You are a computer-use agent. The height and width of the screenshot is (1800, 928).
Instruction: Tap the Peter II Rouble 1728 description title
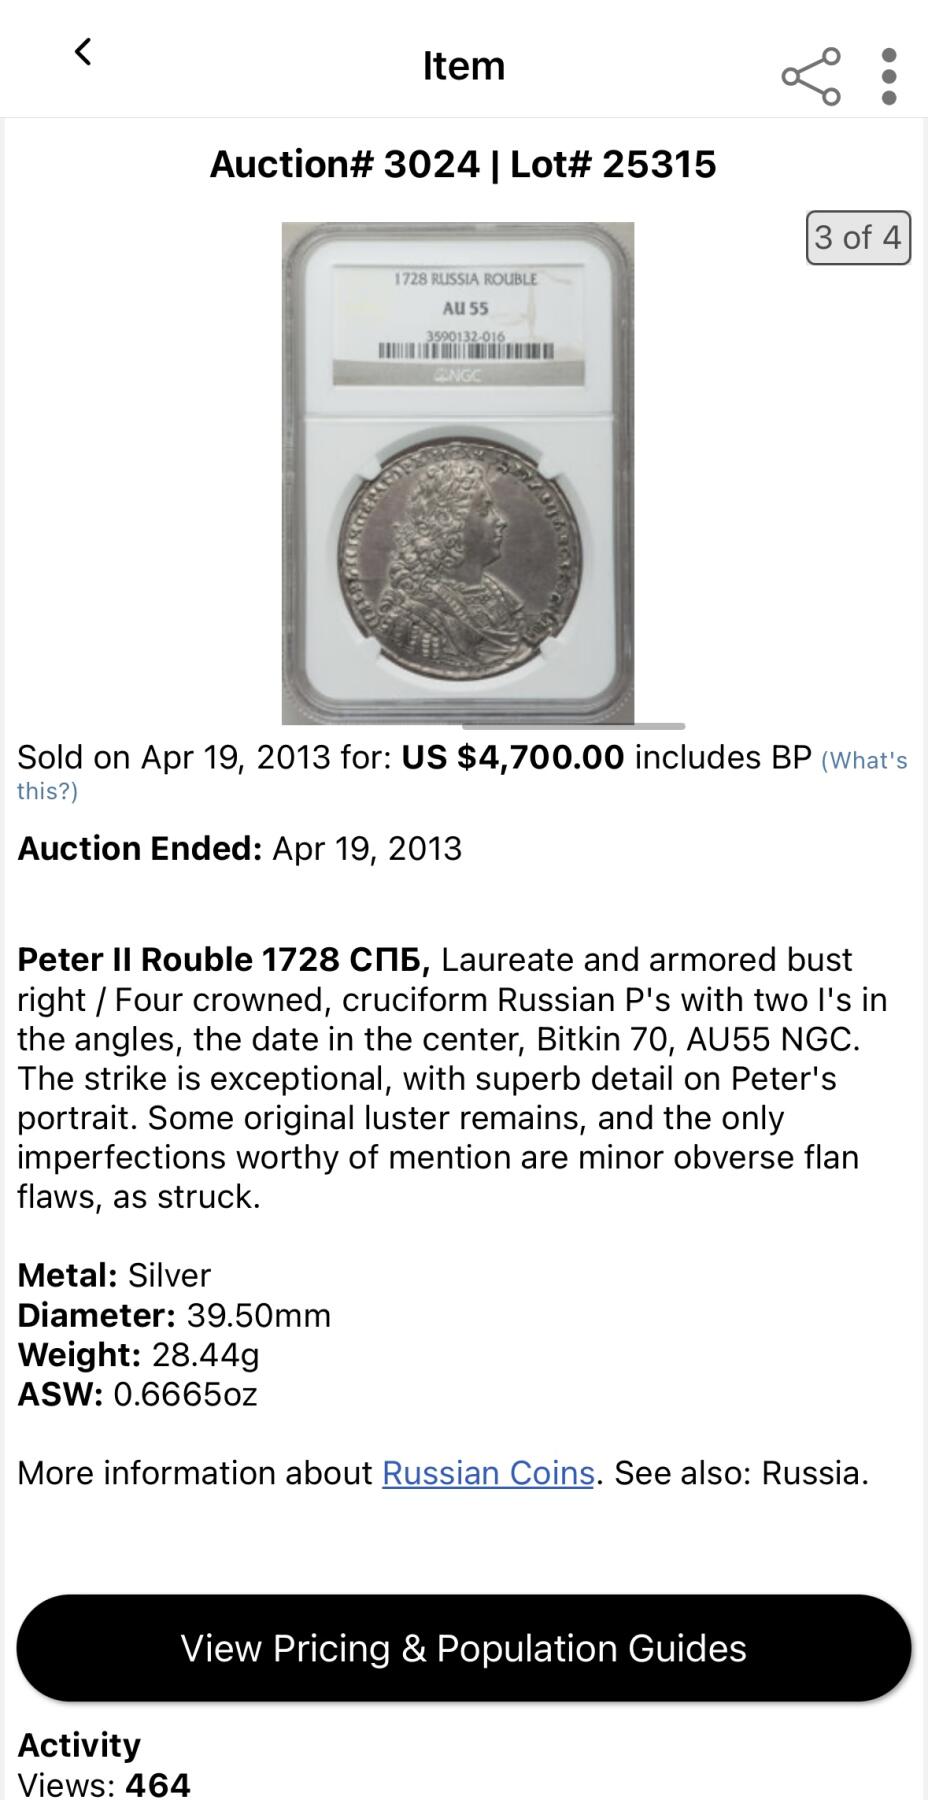(224, 959)
